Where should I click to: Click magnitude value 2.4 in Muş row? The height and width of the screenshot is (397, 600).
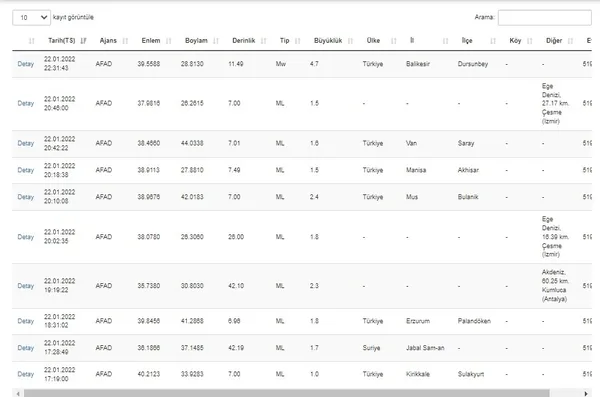(314, 197)
